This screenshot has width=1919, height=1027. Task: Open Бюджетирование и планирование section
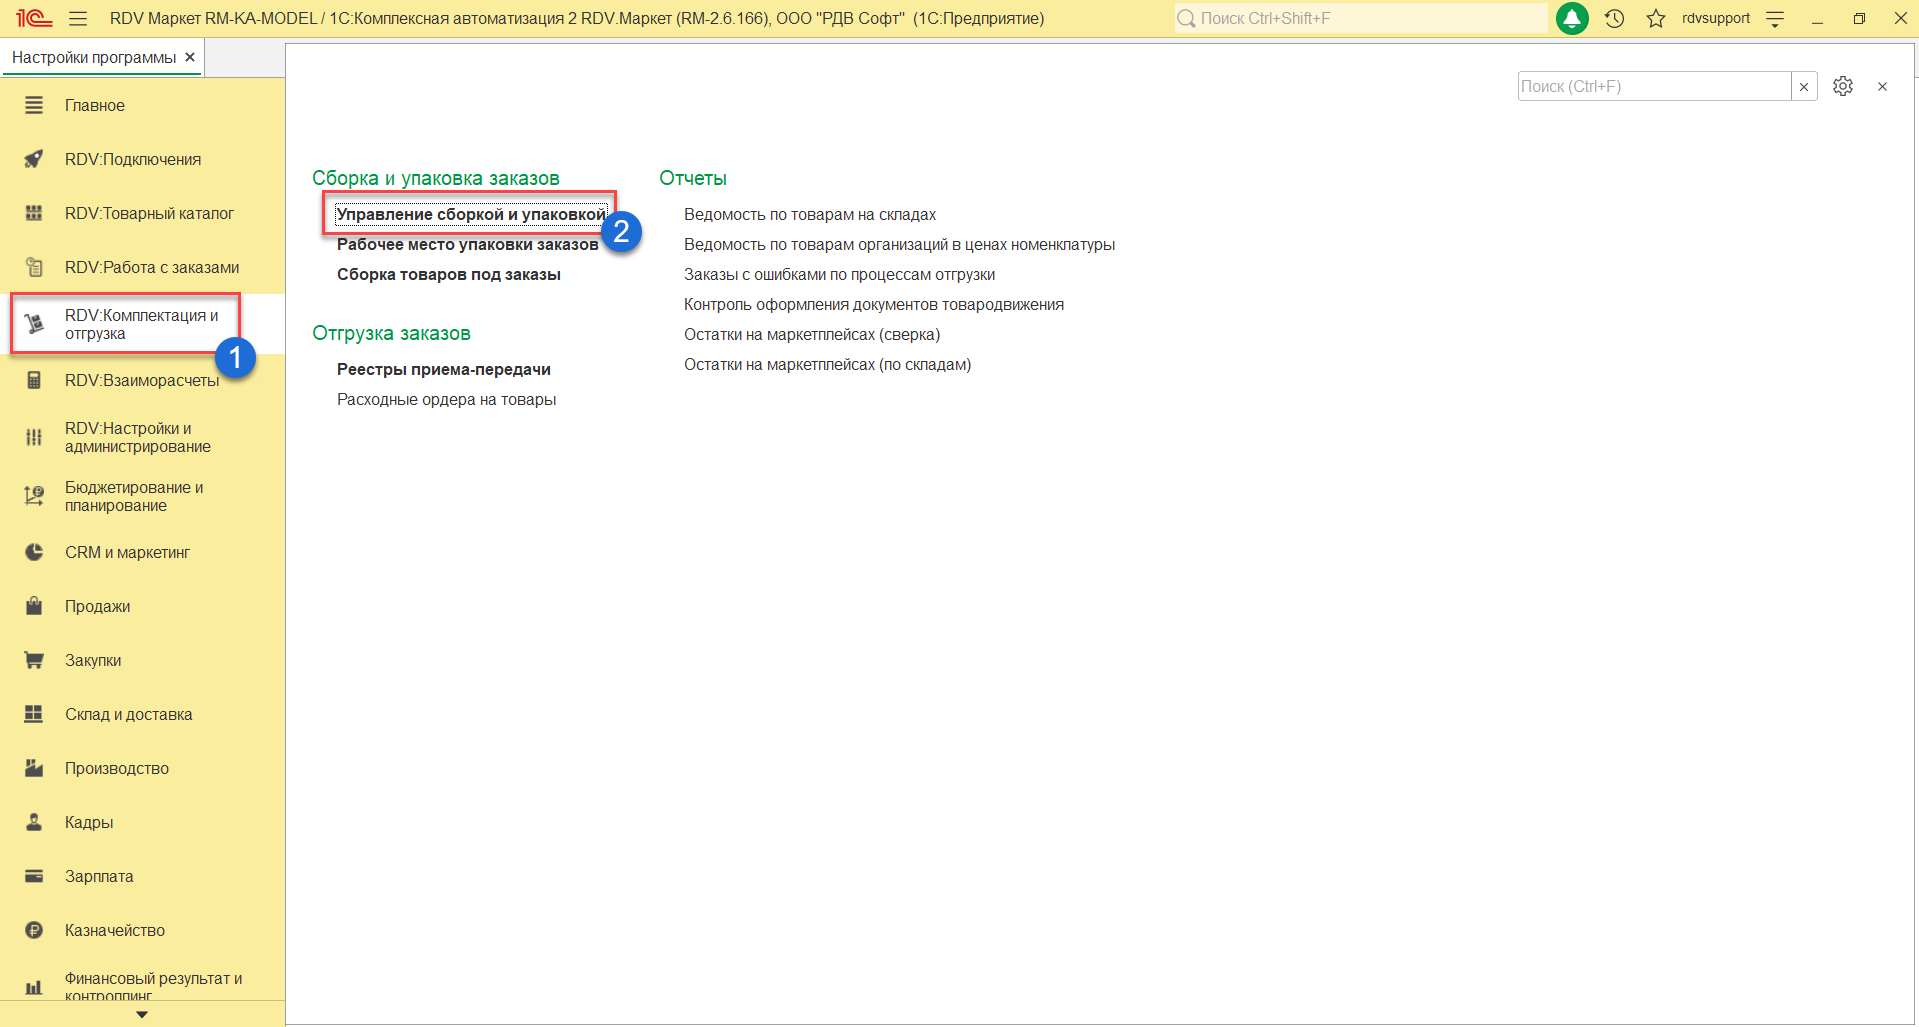134,496
